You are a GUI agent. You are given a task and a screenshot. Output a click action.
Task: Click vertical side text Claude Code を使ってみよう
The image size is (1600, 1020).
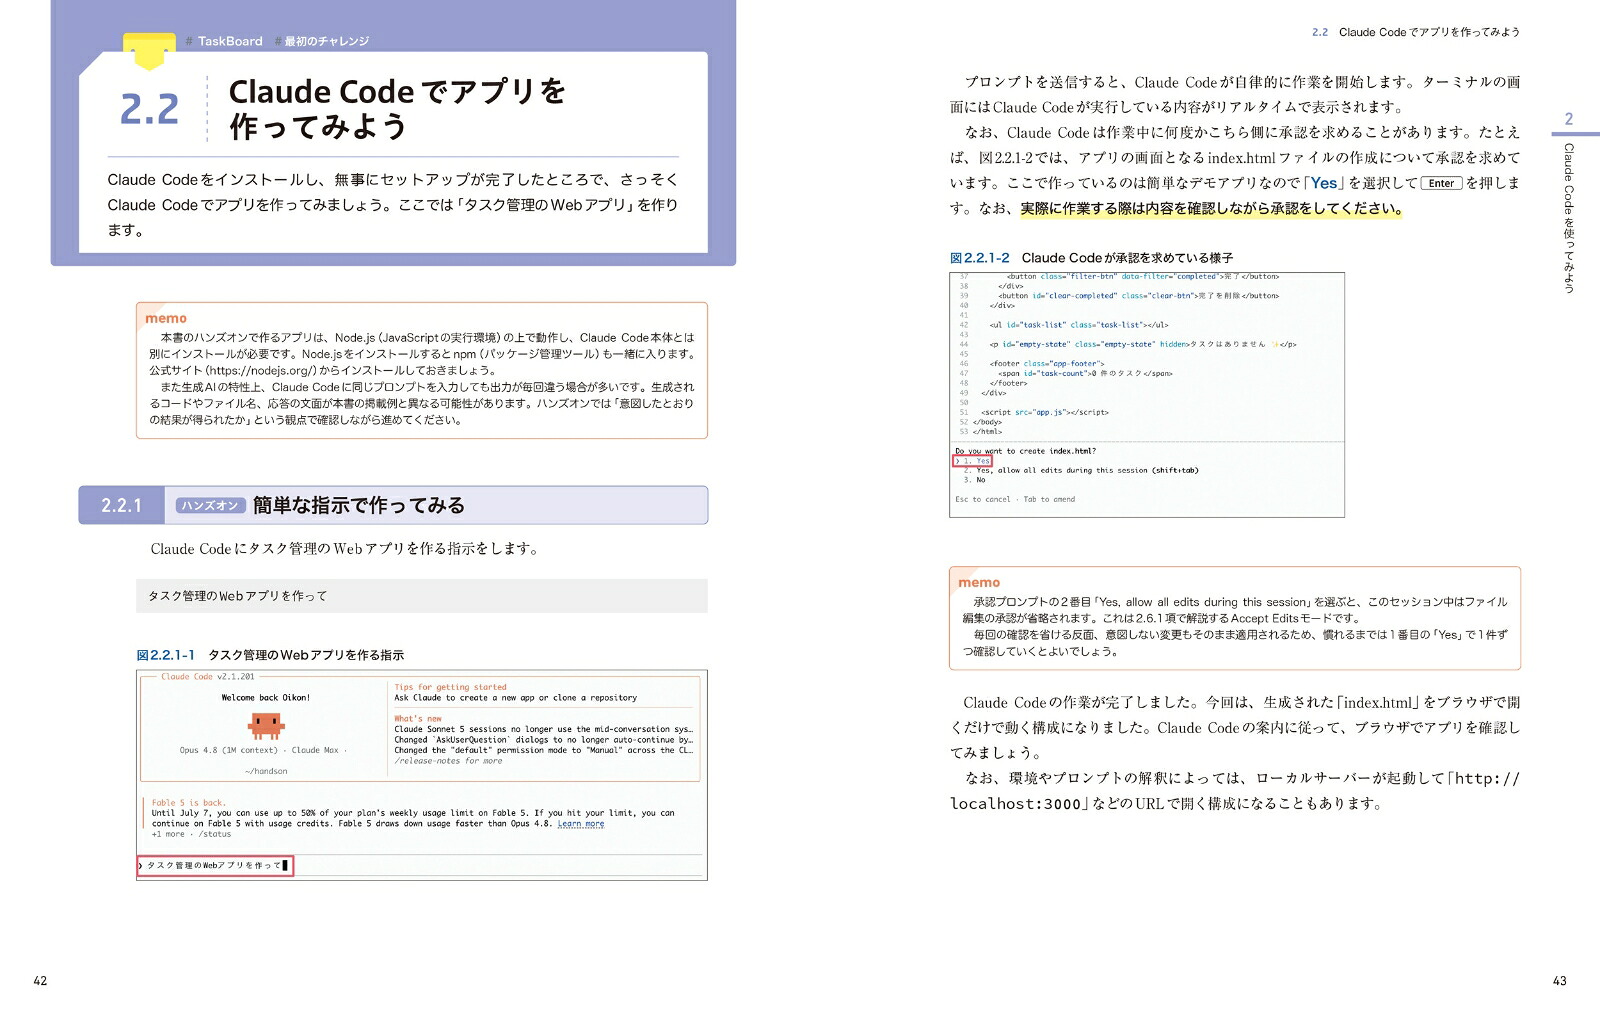tap(1568, 218)
